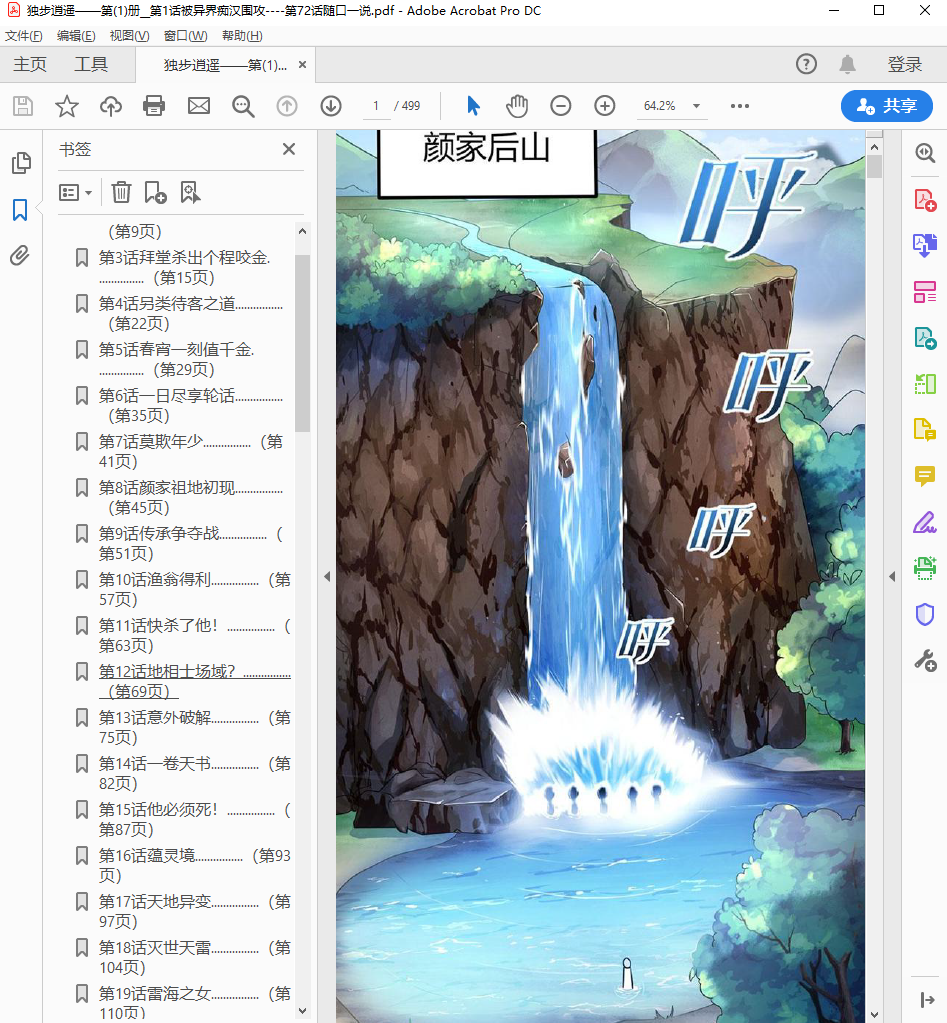Open 编辑(E) menu

coord(76,36)
